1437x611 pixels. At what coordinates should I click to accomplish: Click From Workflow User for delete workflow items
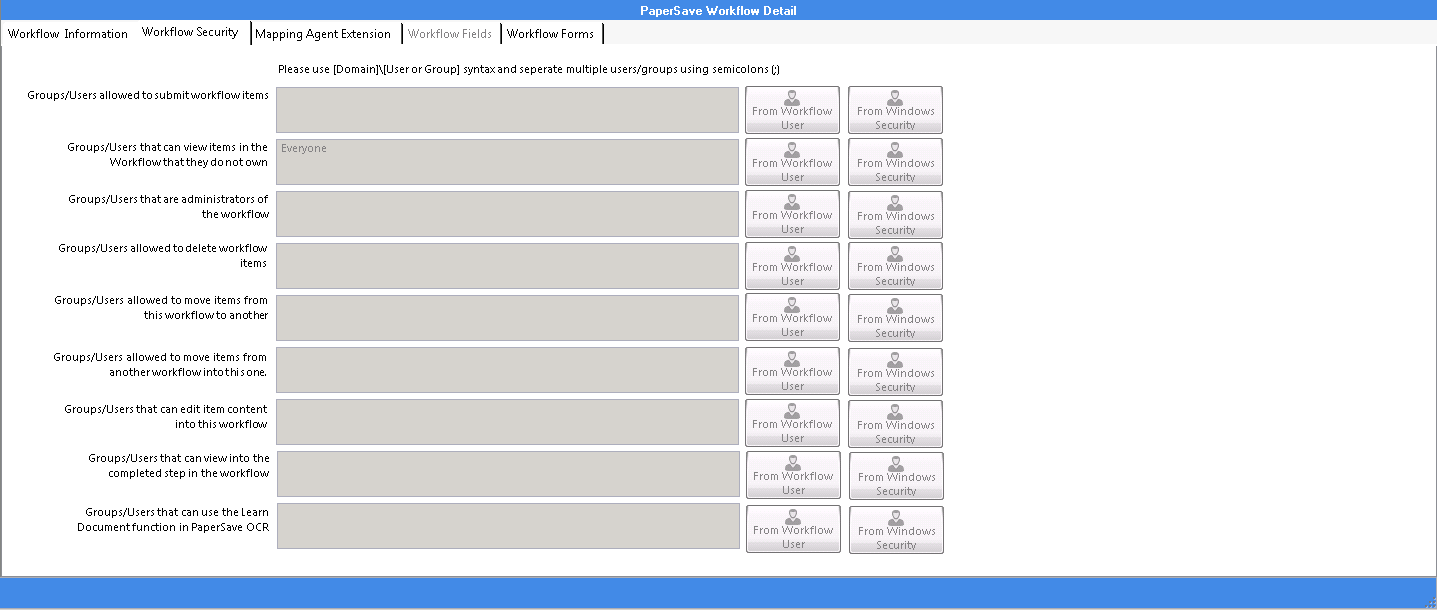[792, 266]
